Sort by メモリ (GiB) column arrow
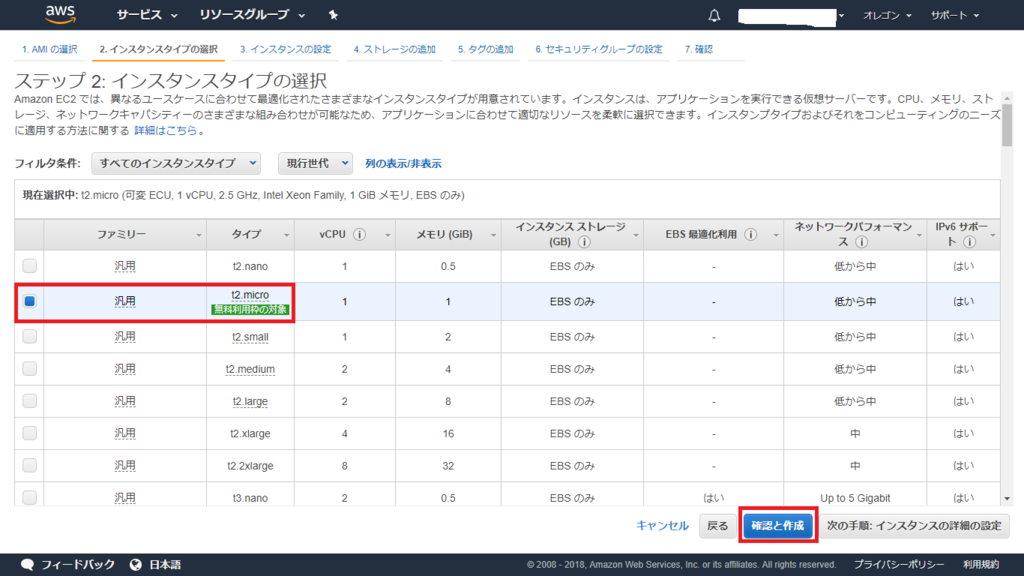The image size is (1024, 576). coord(493,235)
